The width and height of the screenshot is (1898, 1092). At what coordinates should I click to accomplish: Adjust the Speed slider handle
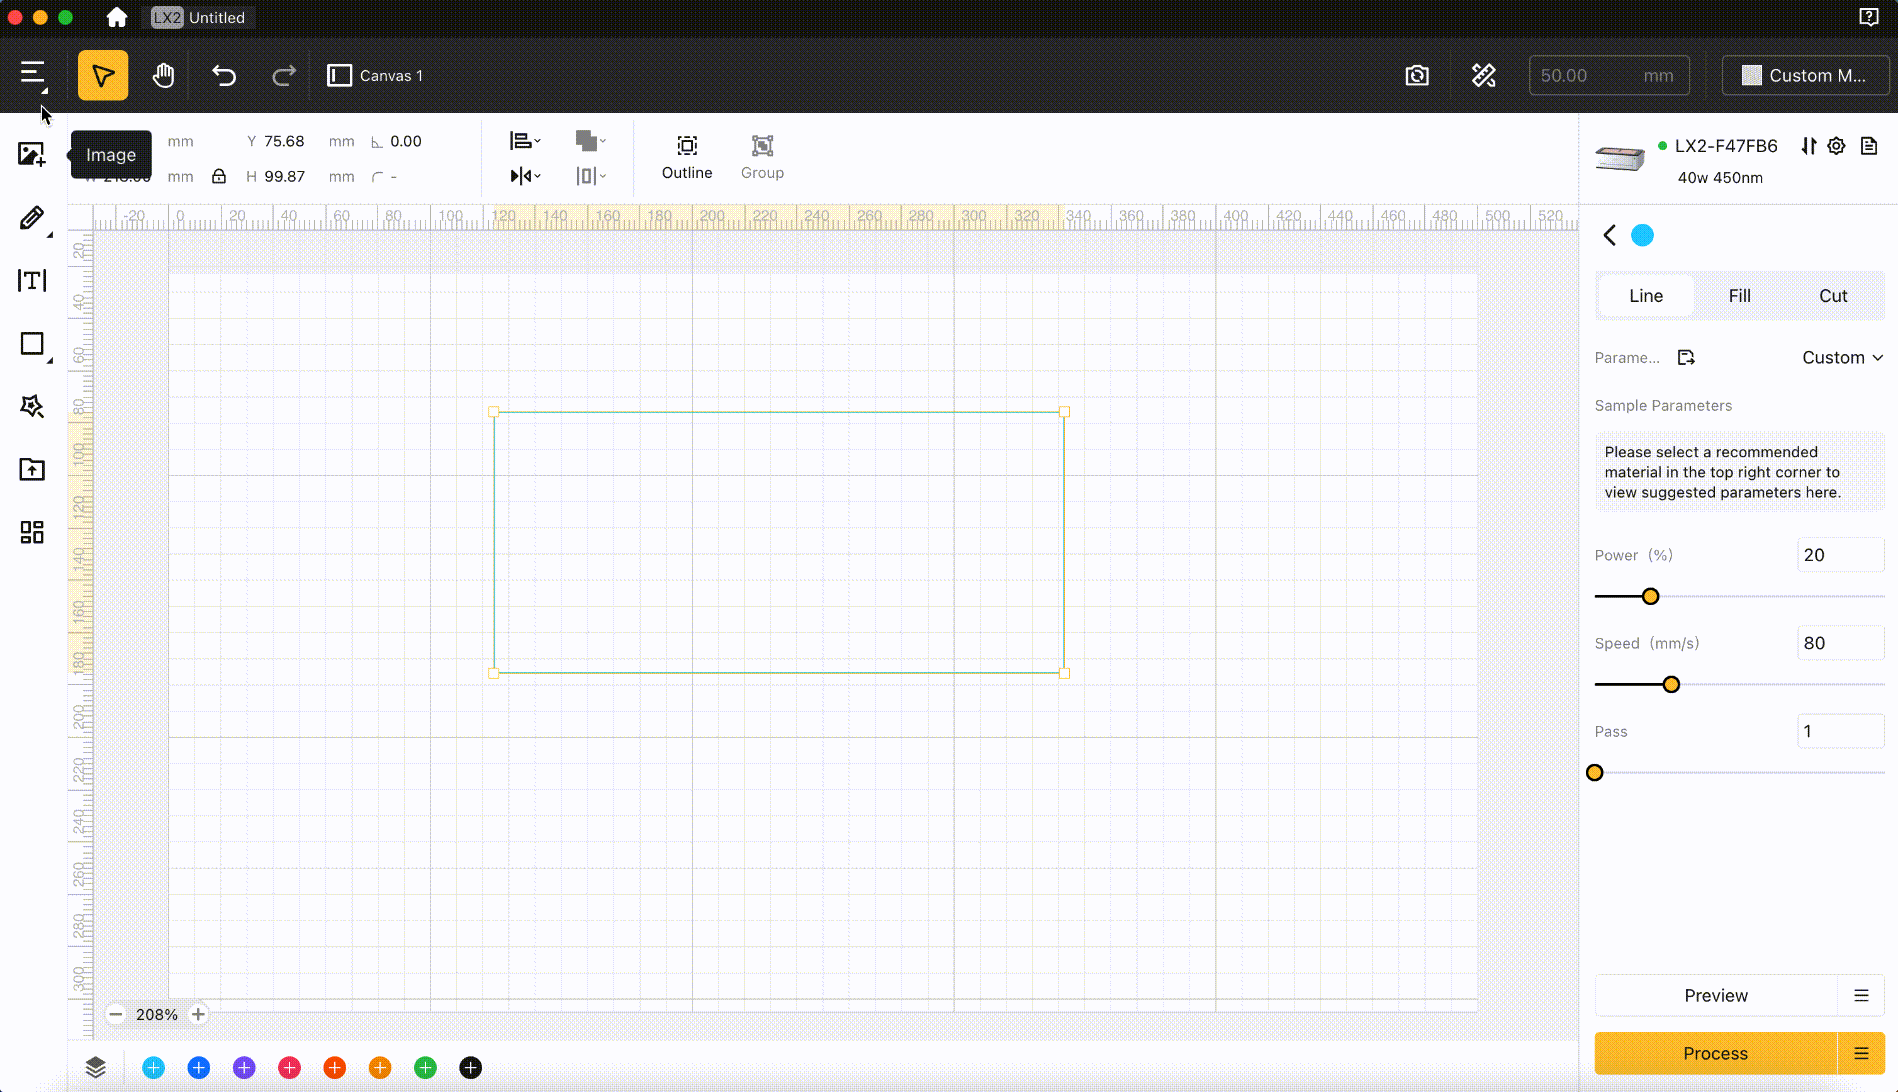[1671, 684]
